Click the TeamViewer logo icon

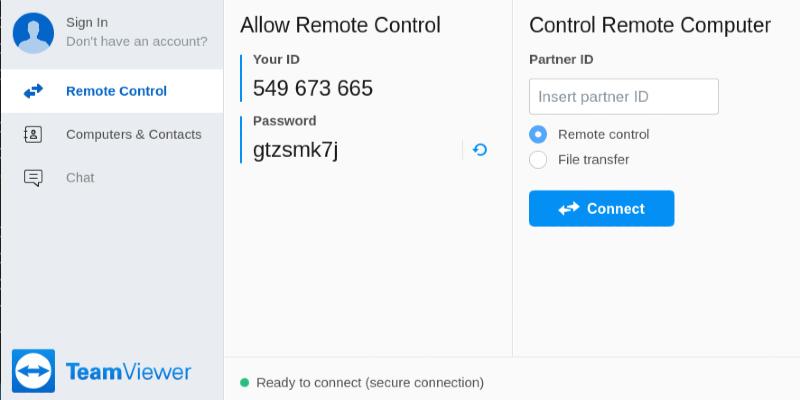34,372
